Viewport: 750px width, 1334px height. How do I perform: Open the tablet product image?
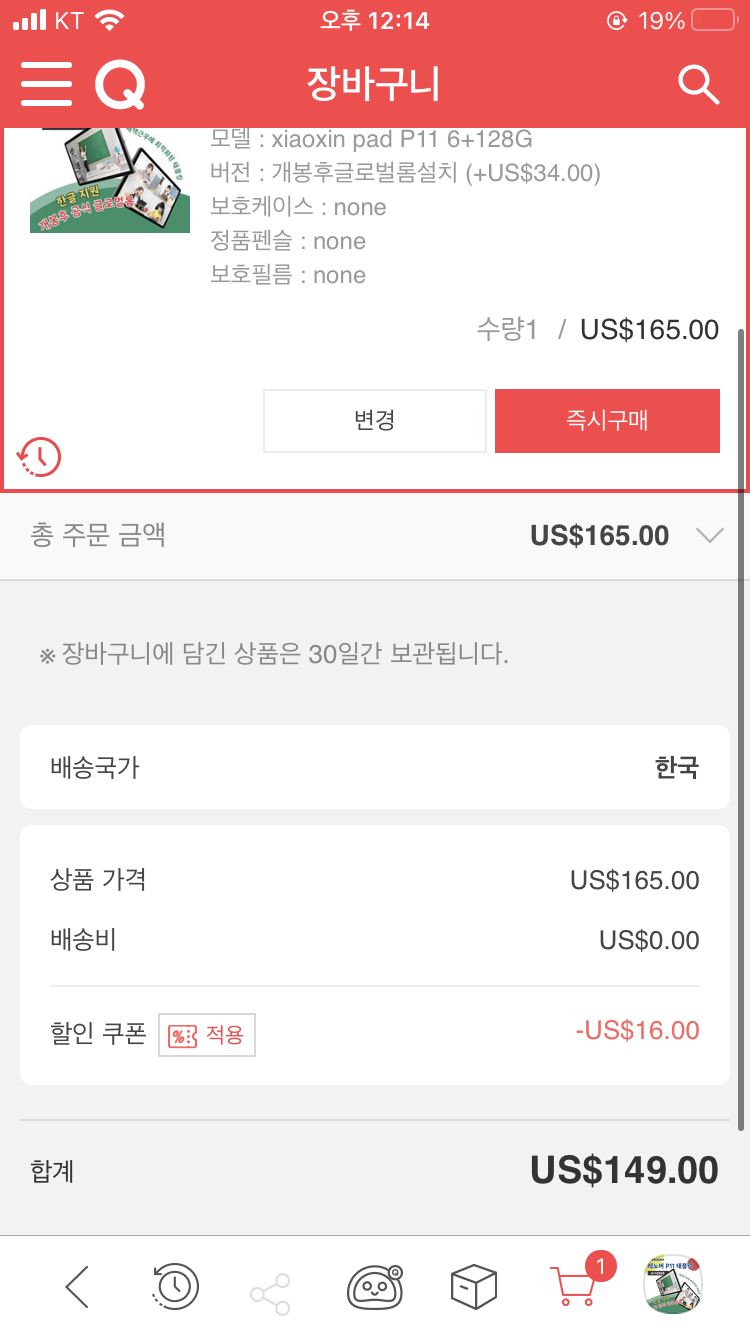coord(110,180)
